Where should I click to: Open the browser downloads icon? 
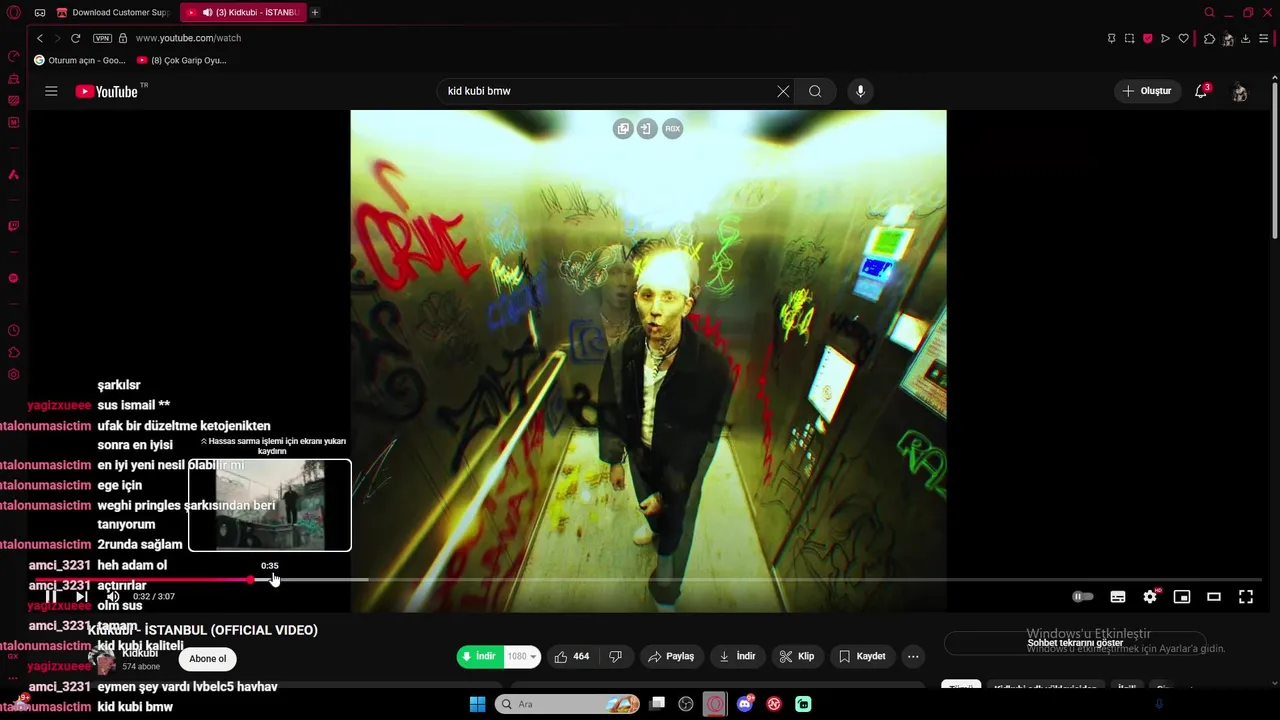1245,38
